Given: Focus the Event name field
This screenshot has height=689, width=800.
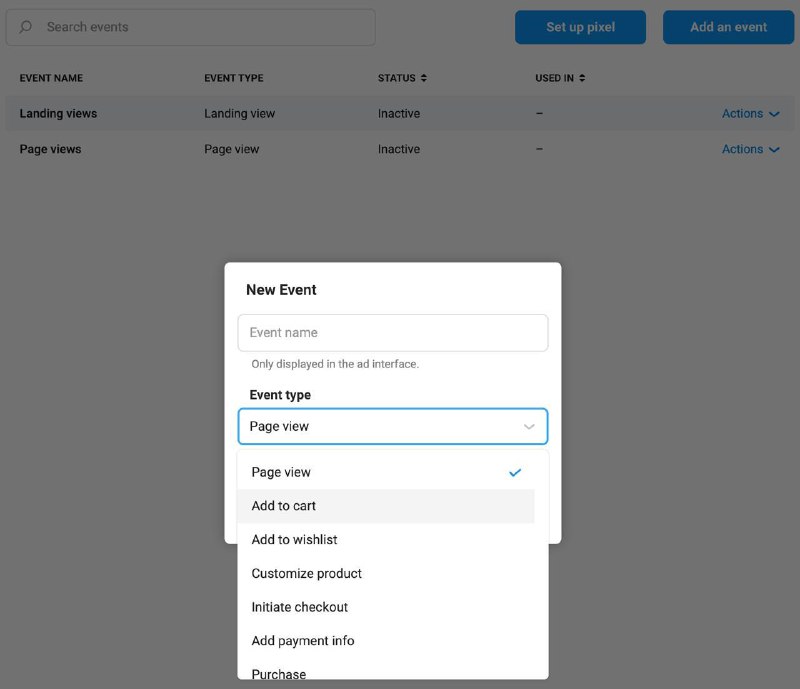Looking at the screenshot, I should click(x=393, y=333).
